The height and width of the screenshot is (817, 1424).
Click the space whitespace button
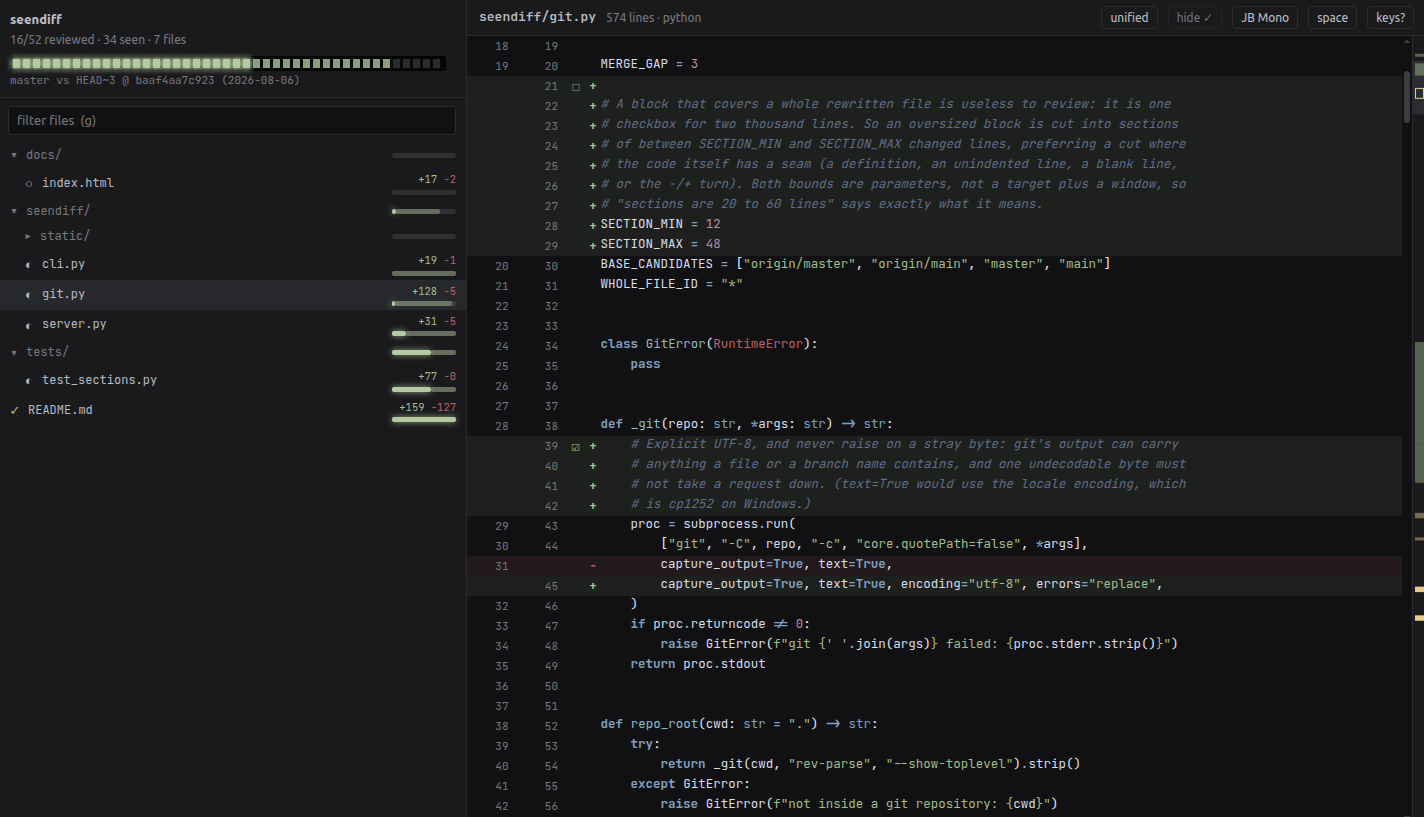pos(1332,18)
